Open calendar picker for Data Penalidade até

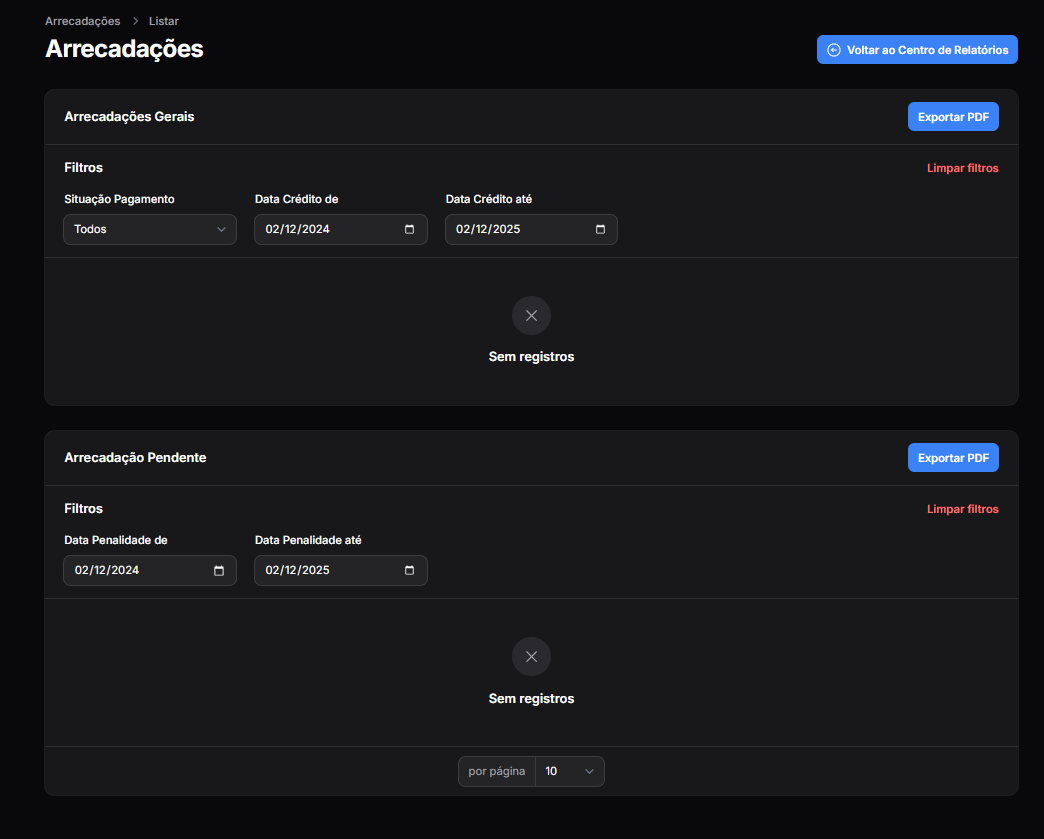pos(409,570)
